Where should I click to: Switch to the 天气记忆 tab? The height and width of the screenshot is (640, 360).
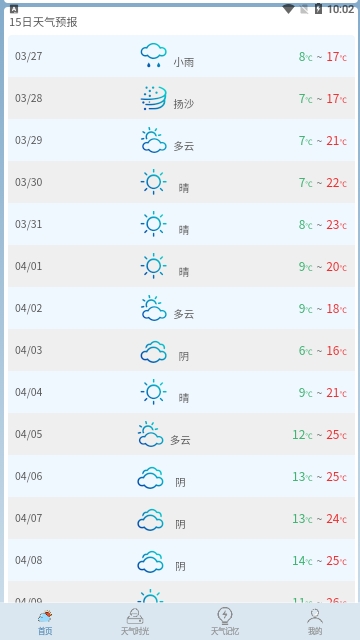pyautogui.click(x=224, y=622)
